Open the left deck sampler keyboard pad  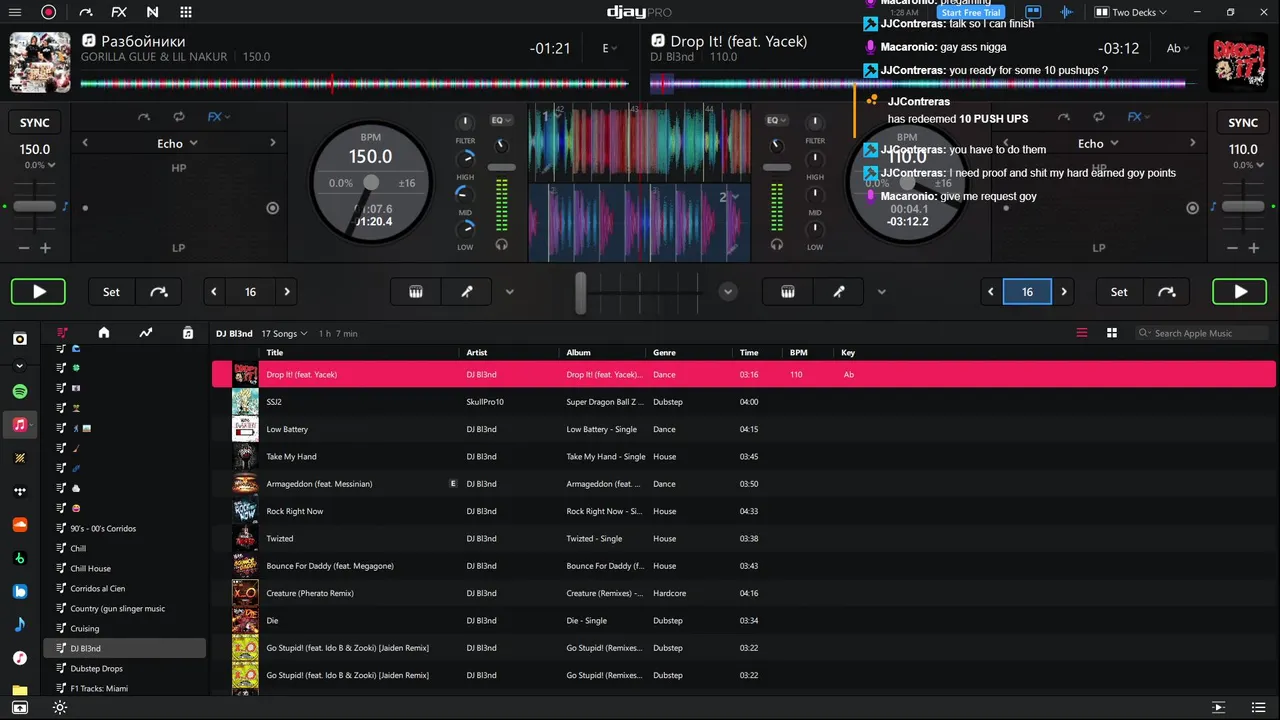coord(416,292)
